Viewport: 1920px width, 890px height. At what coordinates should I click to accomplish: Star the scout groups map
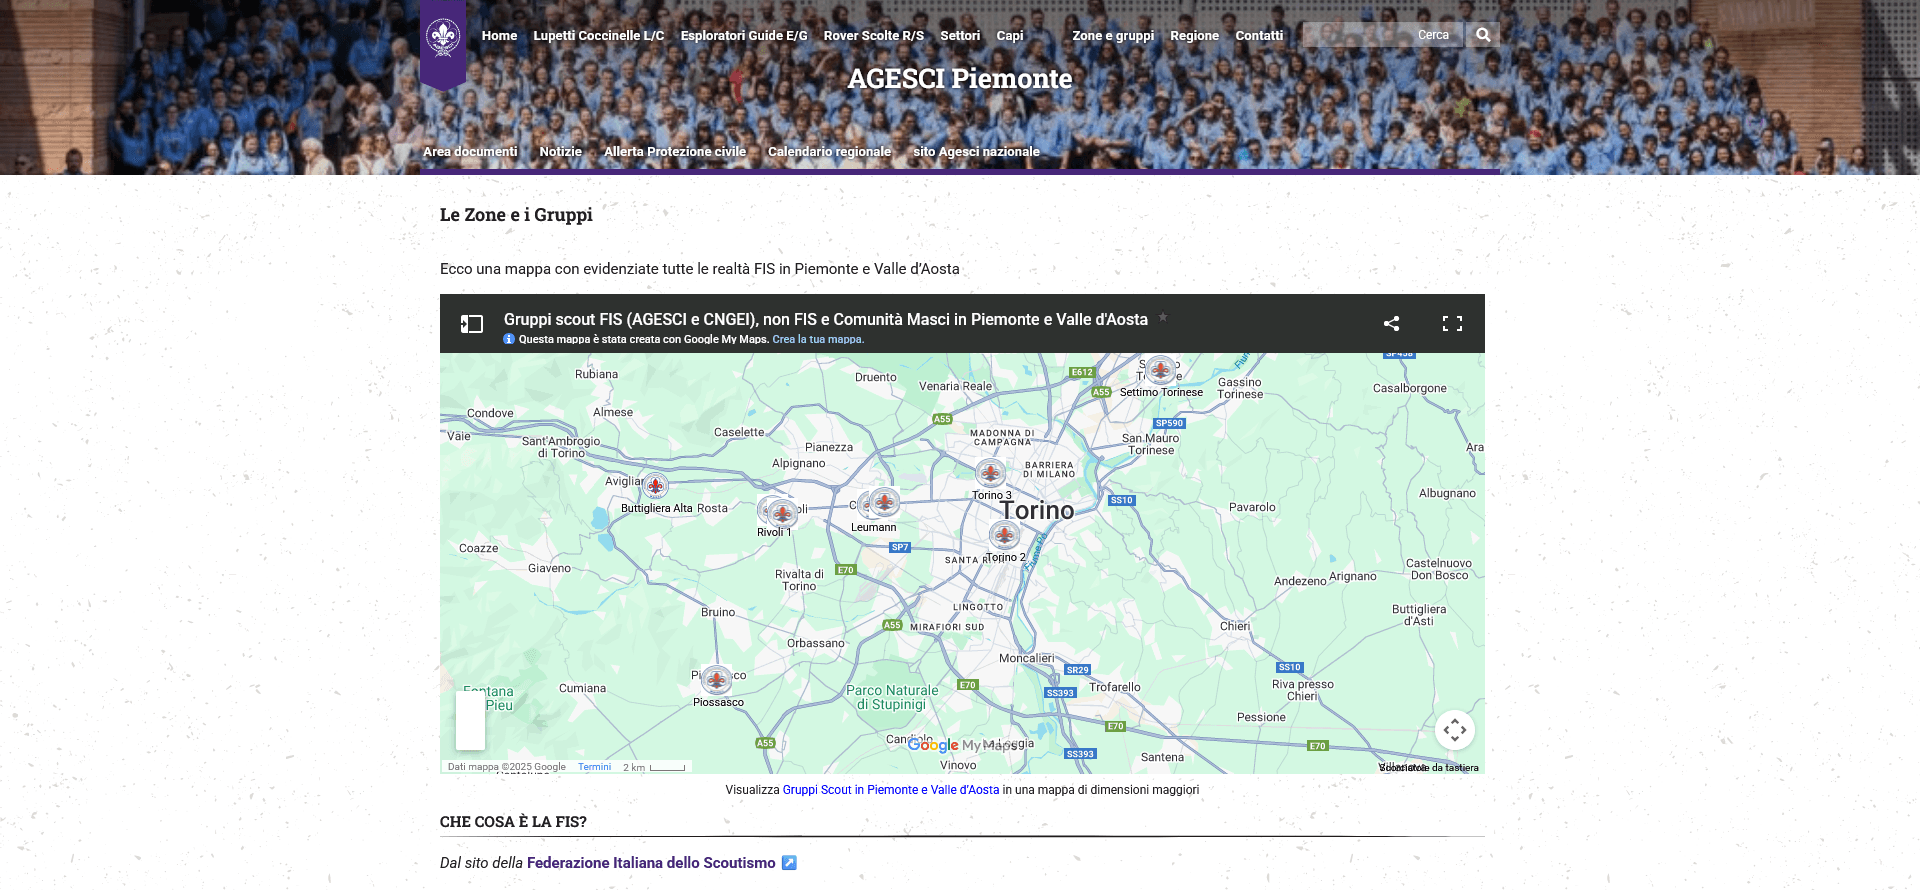[1163, 318]
